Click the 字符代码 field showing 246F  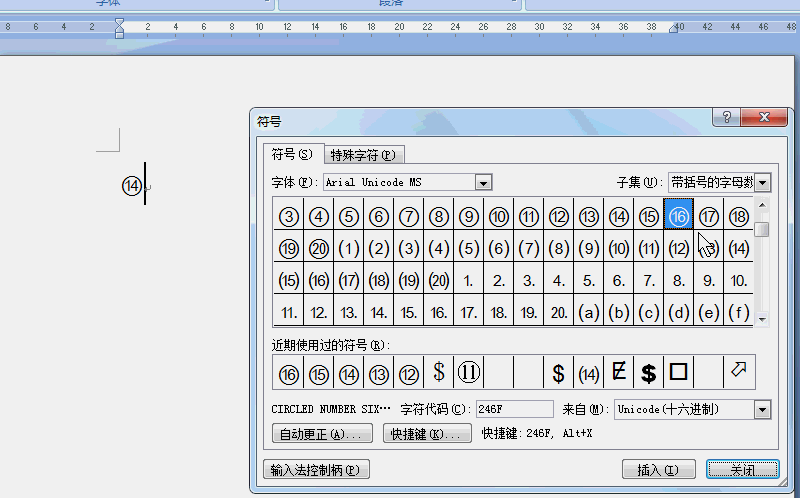pos(514,409)
